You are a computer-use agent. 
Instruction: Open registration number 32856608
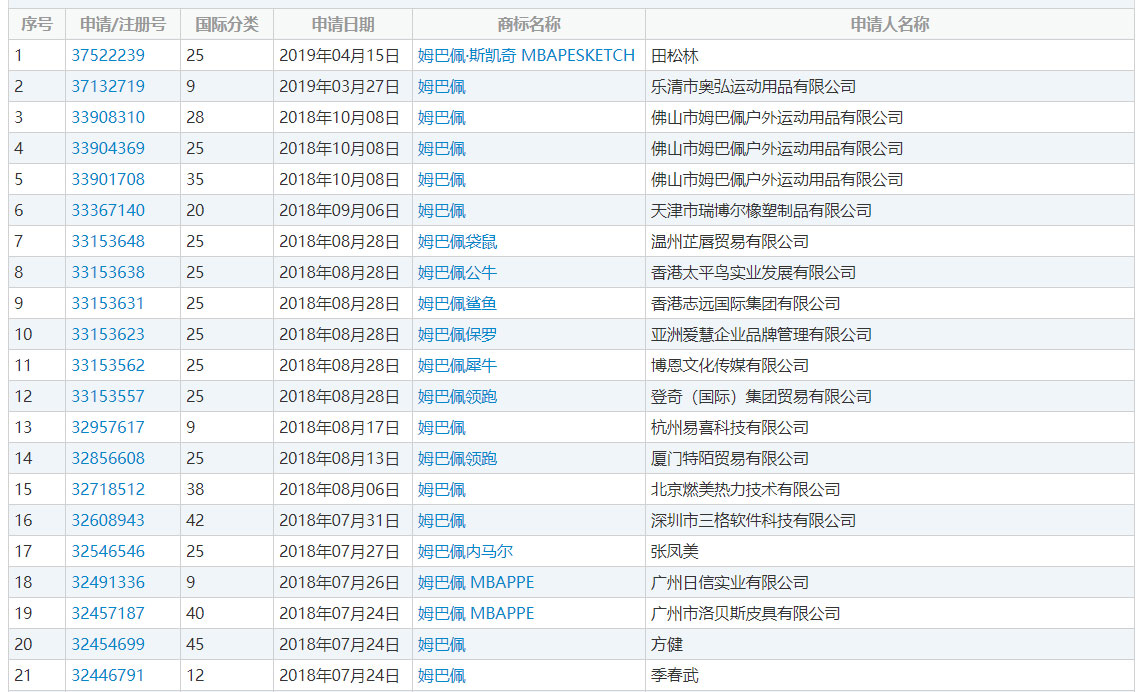[x=108, y=458]
